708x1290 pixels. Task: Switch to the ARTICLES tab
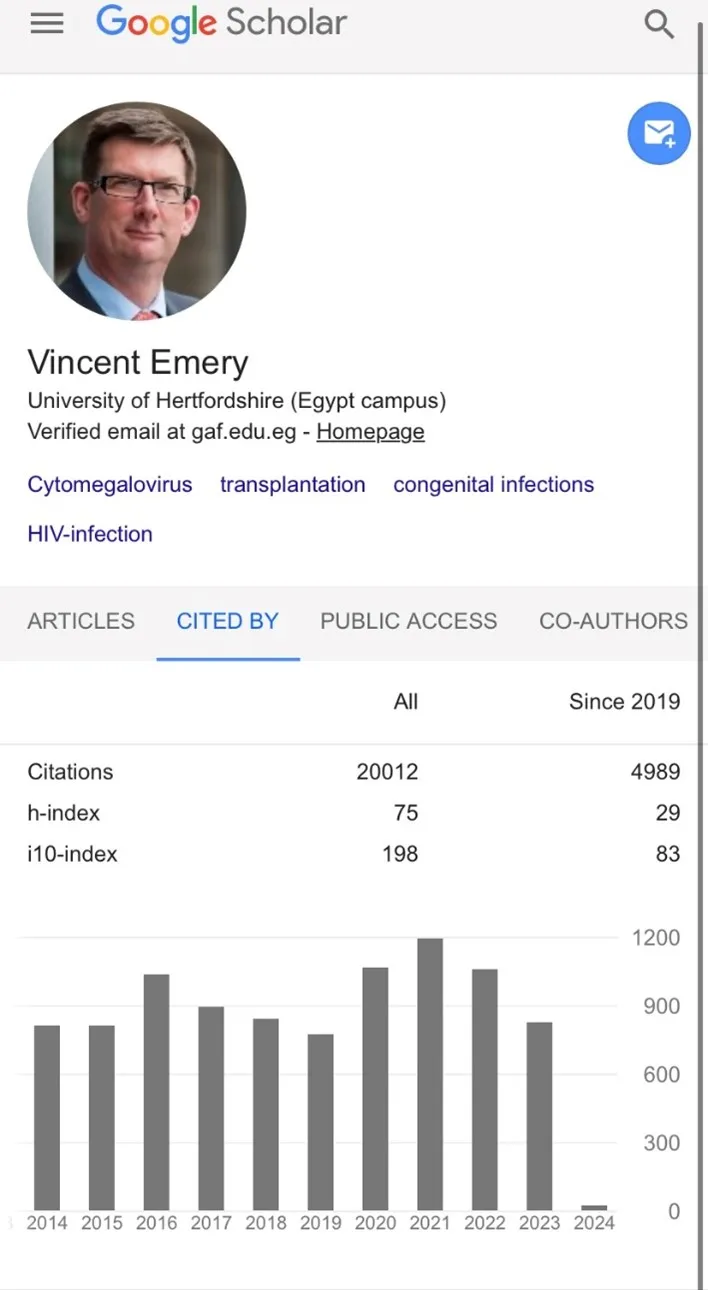click(81, 621)
